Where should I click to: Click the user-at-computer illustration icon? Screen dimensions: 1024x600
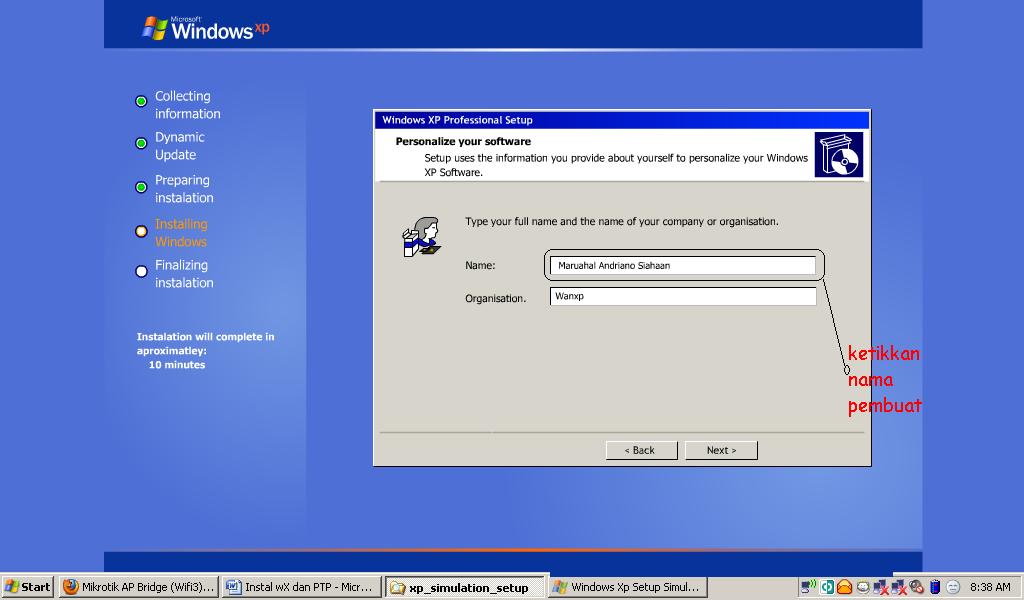coord(421,237)
